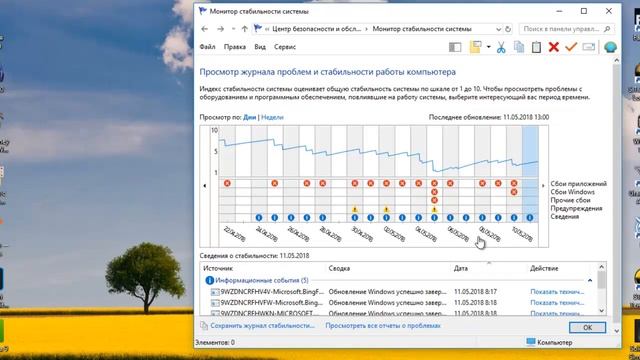This screenshot has height=360, width=640.
Task: Open the Правка menu
Action: [235, 47]
